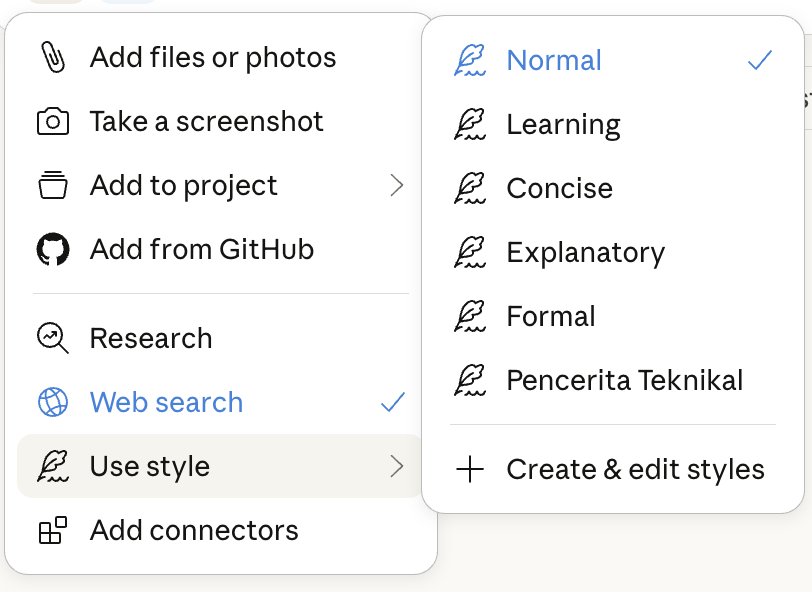Click the plus icon for creating styles
Image resolution: width=812 pixels, height=592 pixels.
[469, 469]
